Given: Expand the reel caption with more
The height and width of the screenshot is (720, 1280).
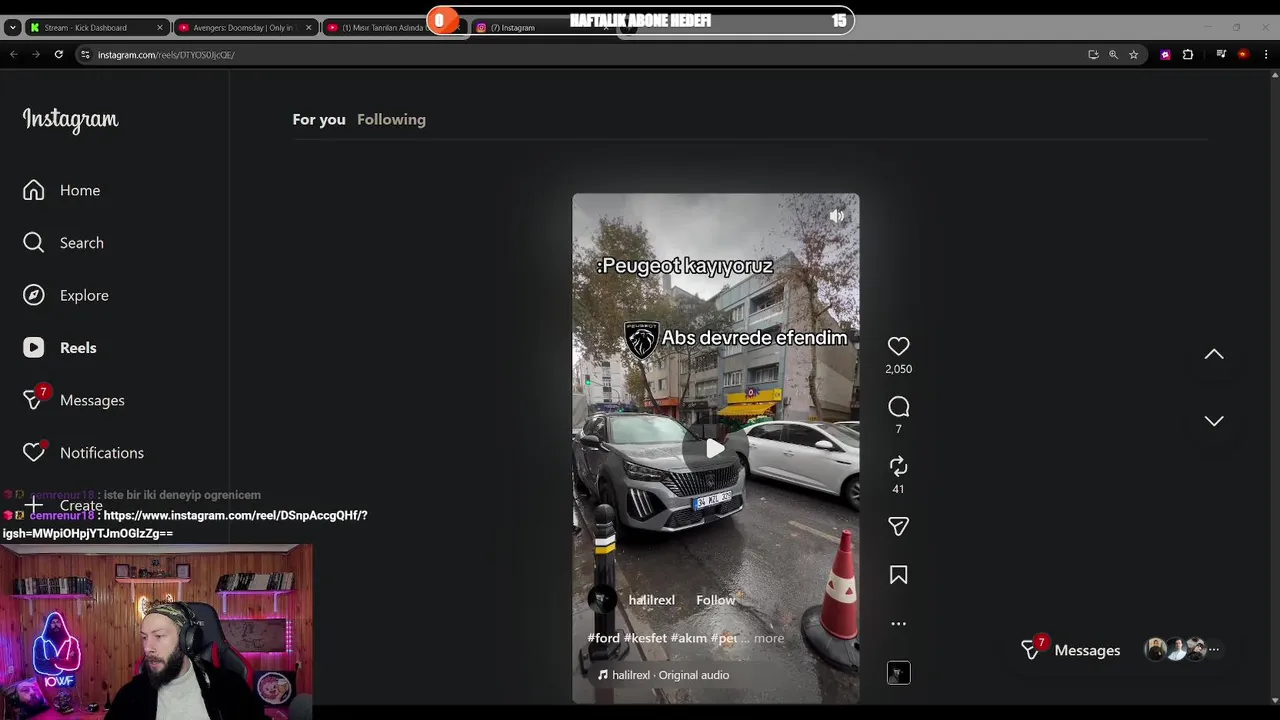Looking at the screenshot, I should 768,638.
